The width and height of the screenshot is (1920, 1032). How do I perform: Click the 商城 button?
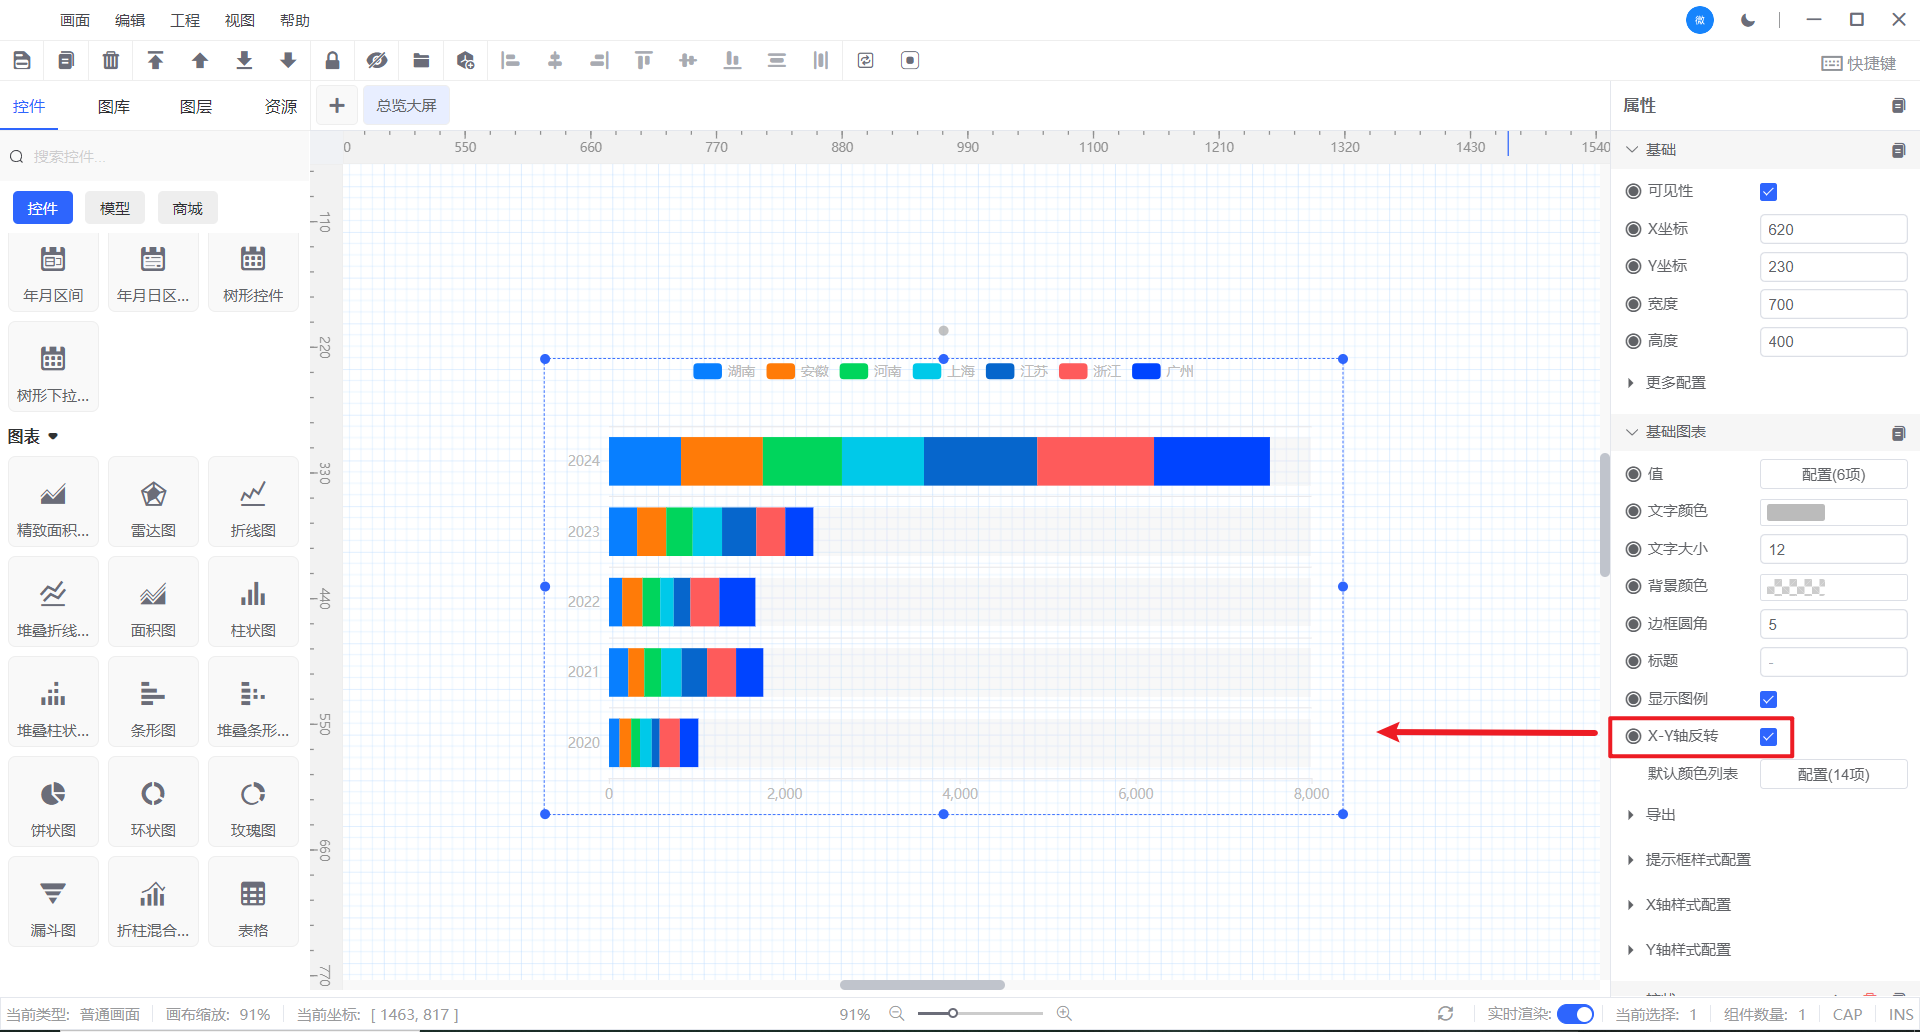point(187,208)
